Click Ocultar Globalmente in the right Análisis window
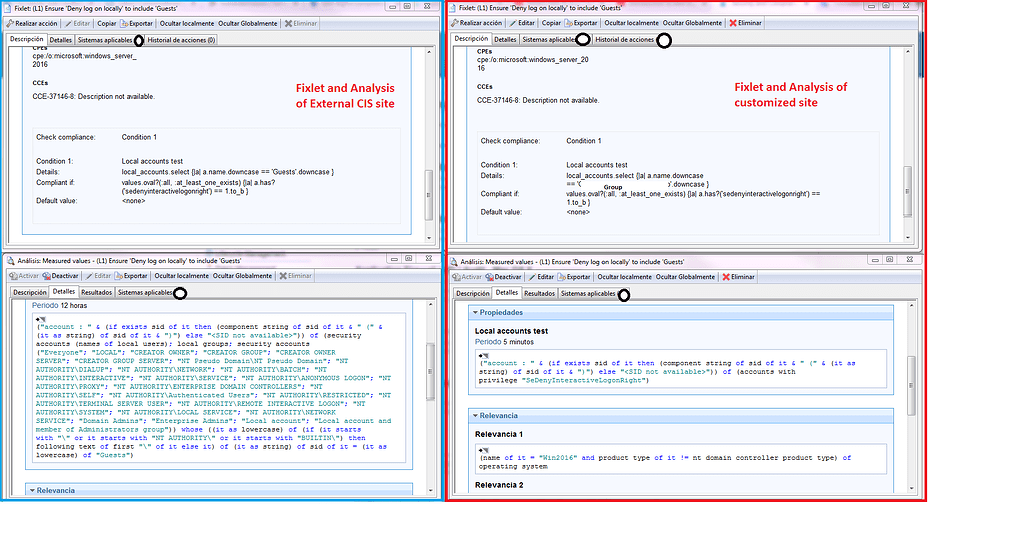Screen dimensions: 1024x548 (685, 277)
